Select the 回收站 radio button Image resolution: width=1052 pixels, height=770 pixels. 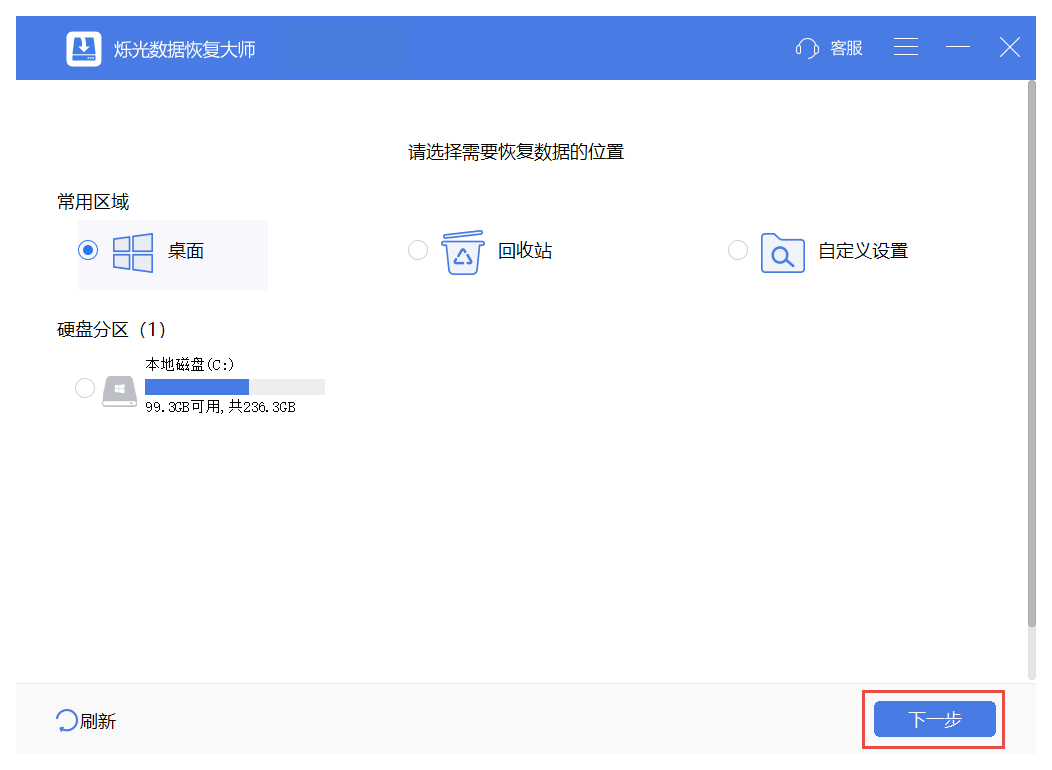418,251
